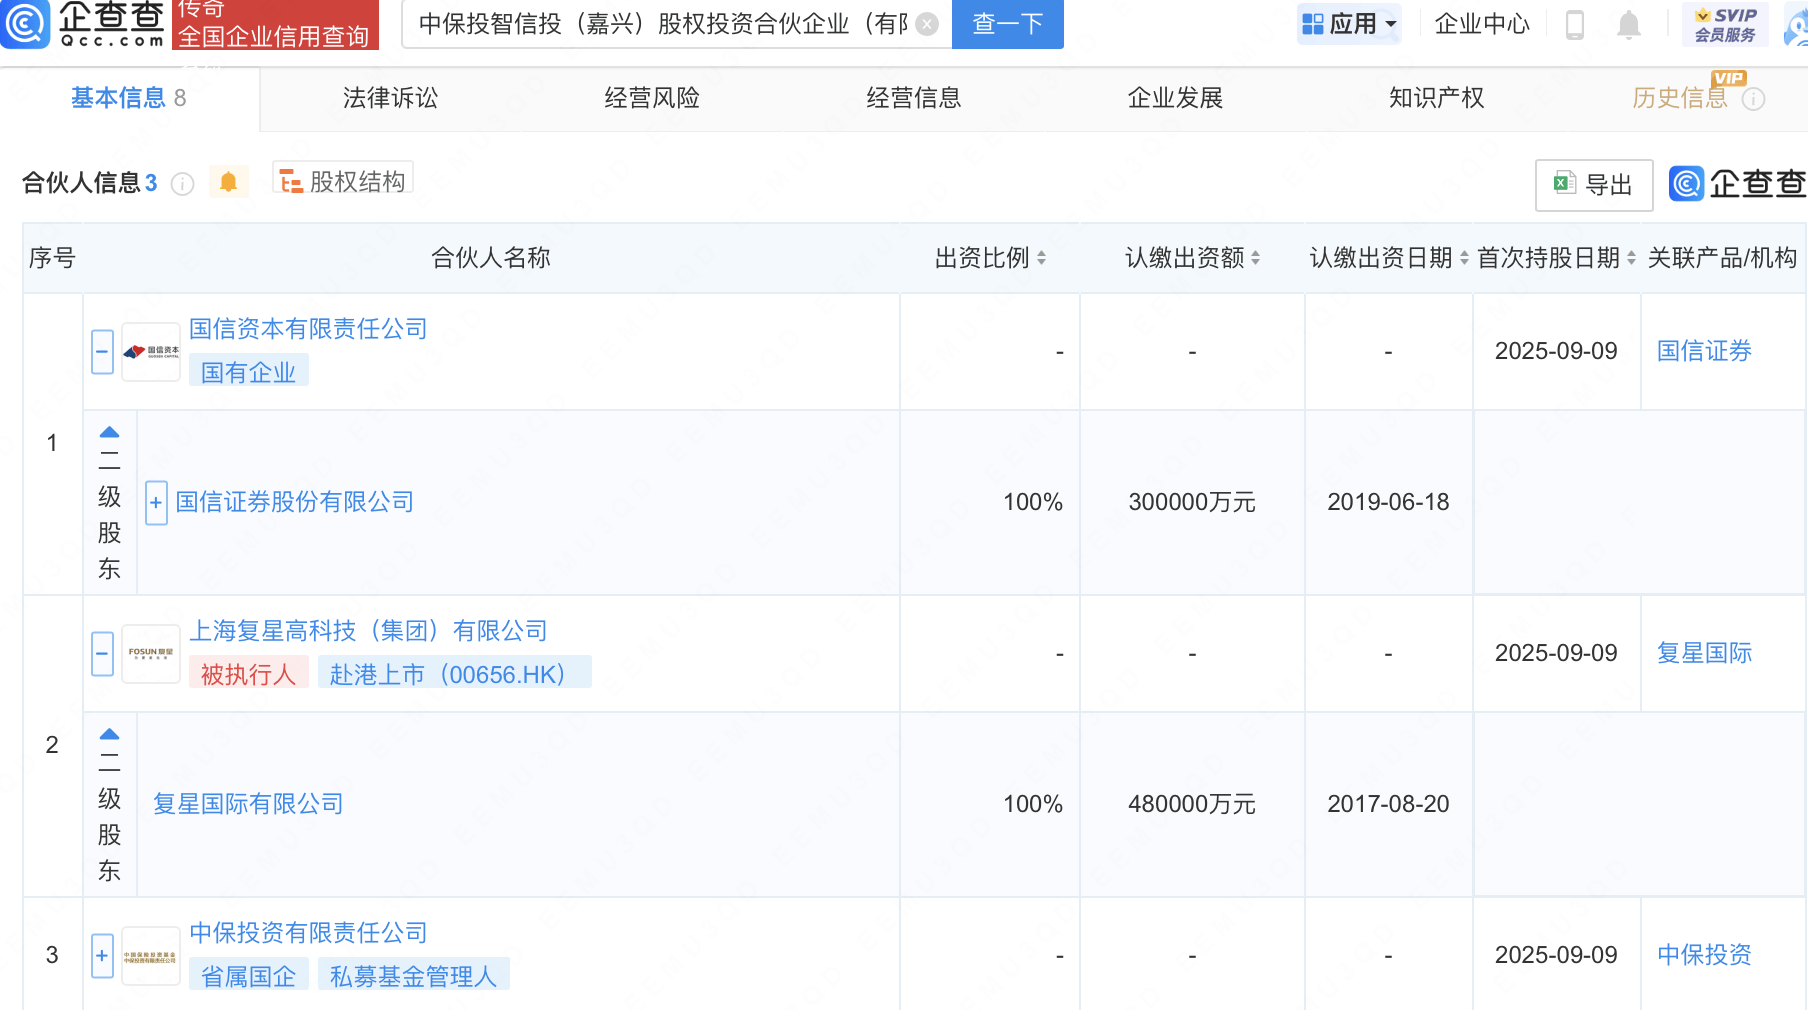Clear the search box text
1808x1010 pixels.
(x=927, y=24)
